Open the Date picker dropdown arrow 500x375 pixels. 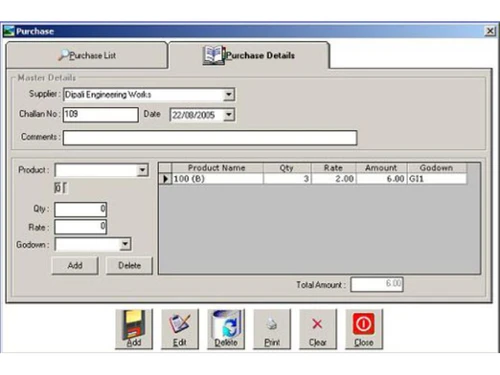(229, 115)
